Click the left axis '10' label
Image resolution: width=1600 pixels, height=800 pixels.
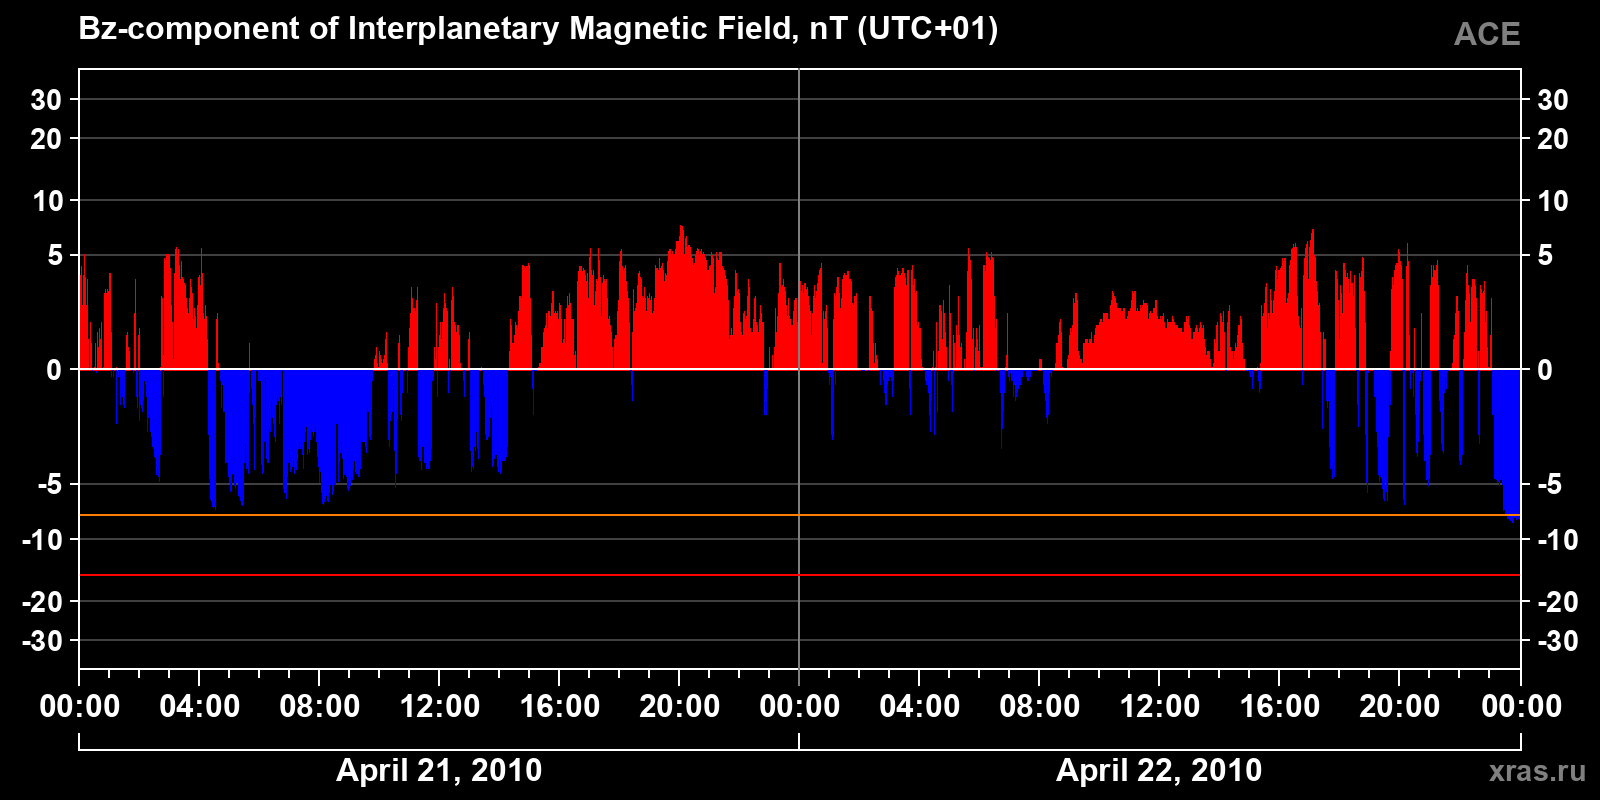coord(48,201)
